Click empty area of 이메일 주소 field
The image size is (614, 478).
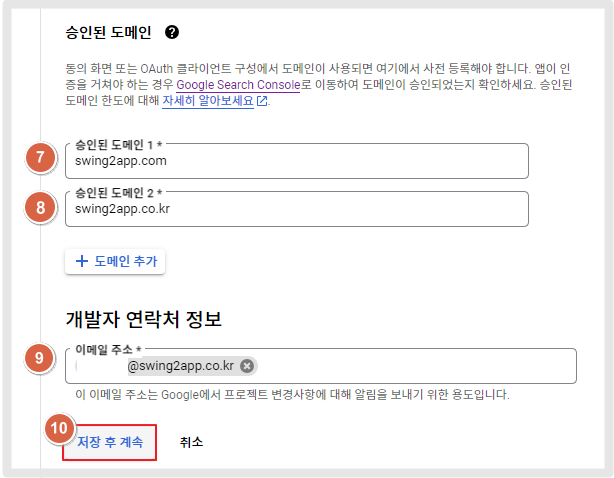[x=415, y=366]
